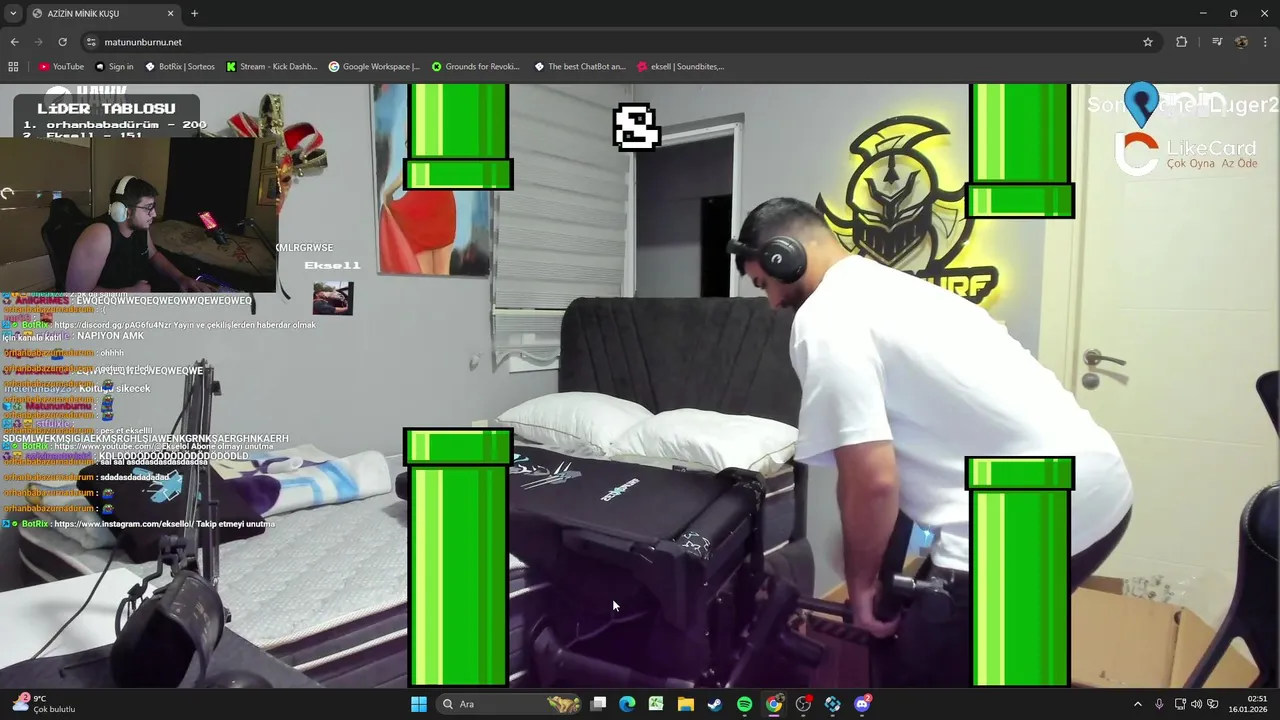
Task: Open the weather widget showing 9°C
Action: pyautogui.click(x=45, y=704)
